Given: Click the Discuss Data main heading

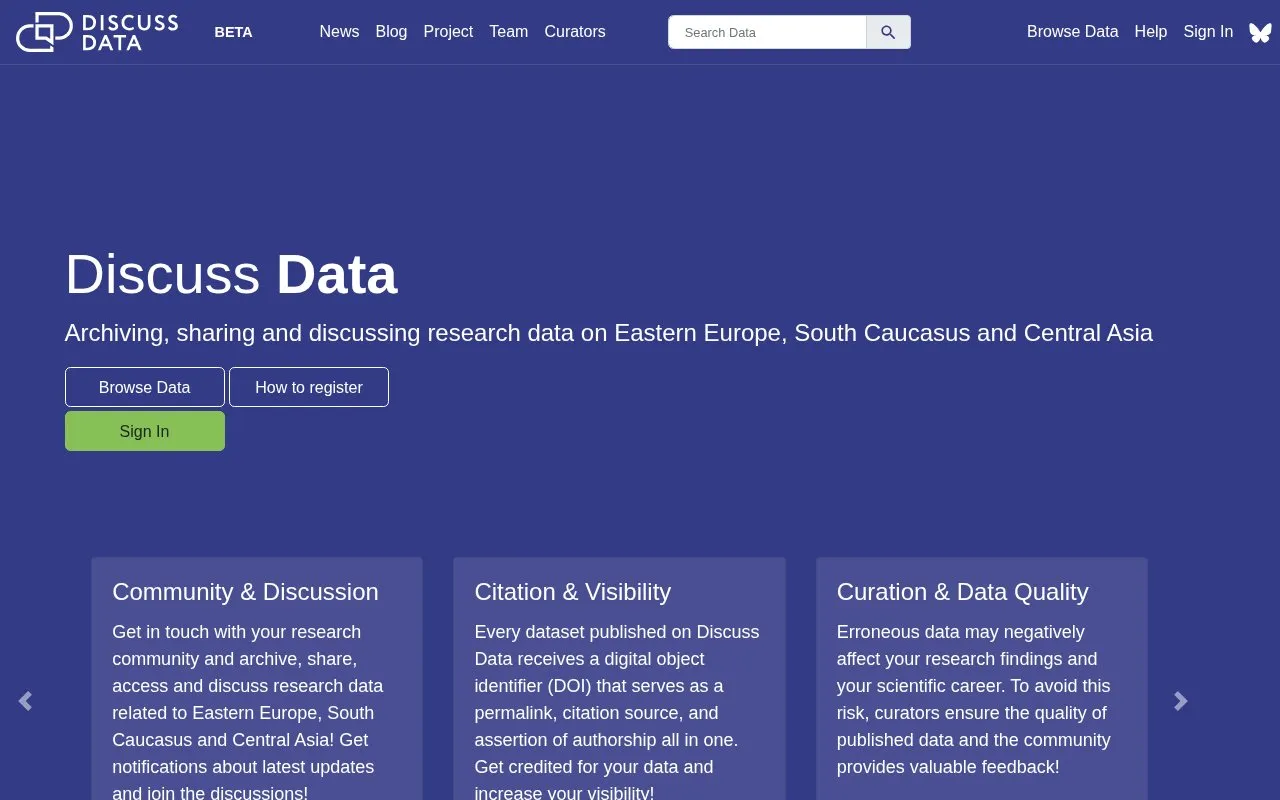Looking at the screenshot, I should pyautogui.click(x=231, y=274).
